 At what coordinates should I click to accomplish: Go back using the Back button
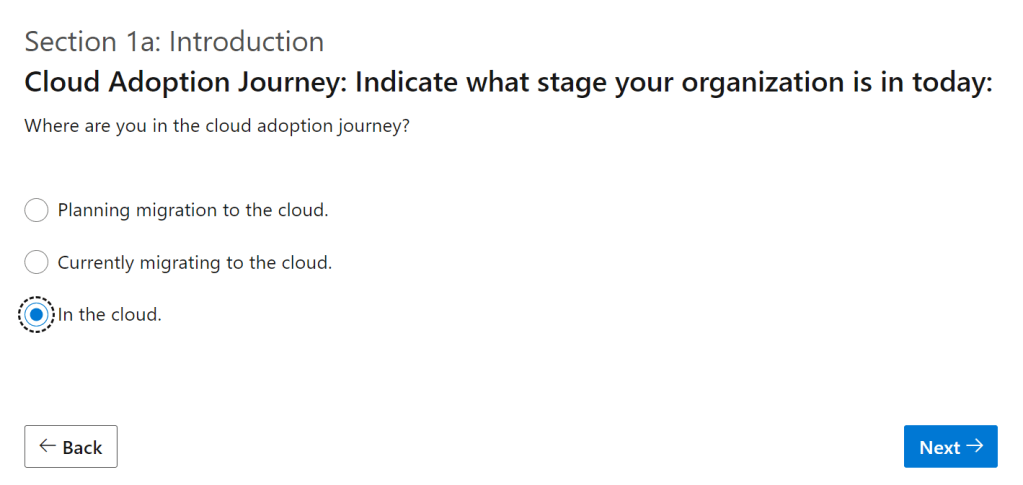pos(71,447)
